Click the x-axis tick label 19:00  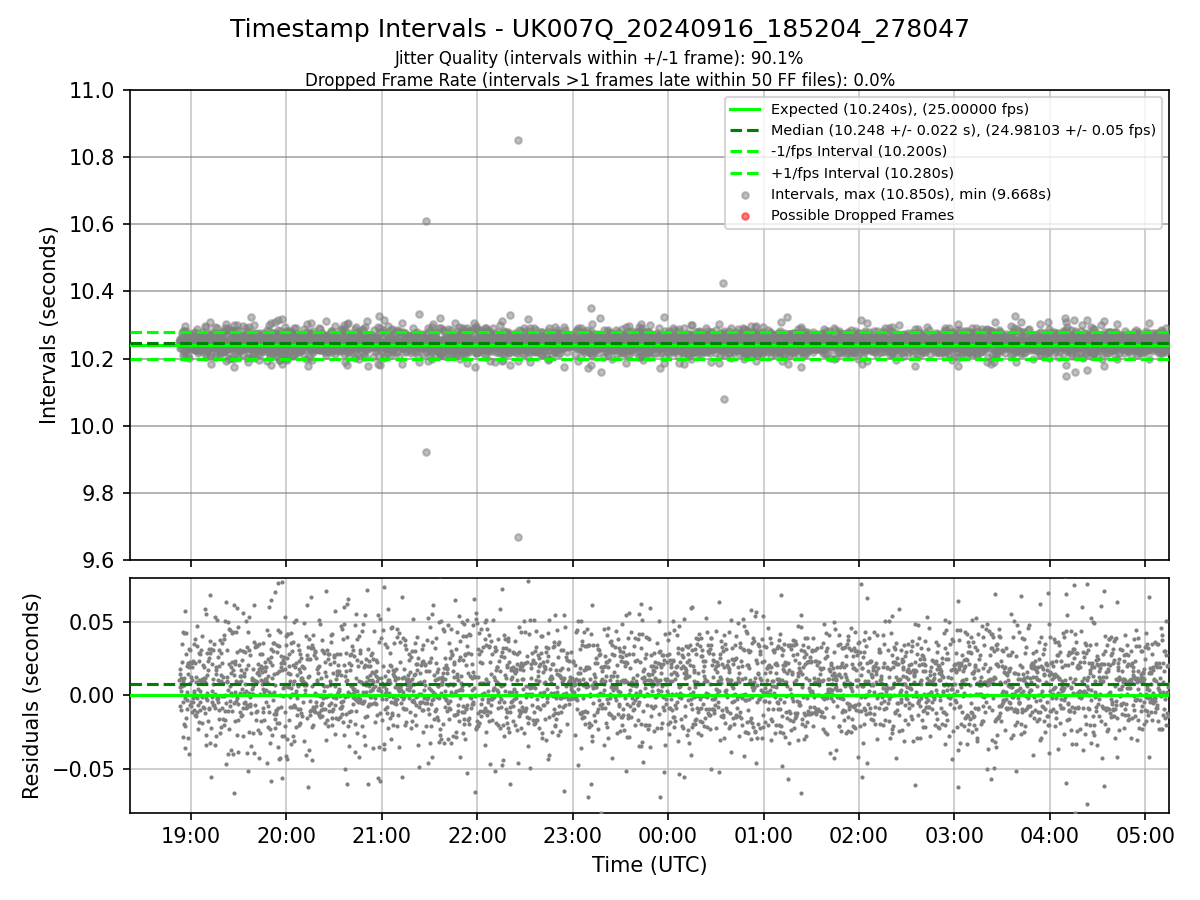[191, 834]
